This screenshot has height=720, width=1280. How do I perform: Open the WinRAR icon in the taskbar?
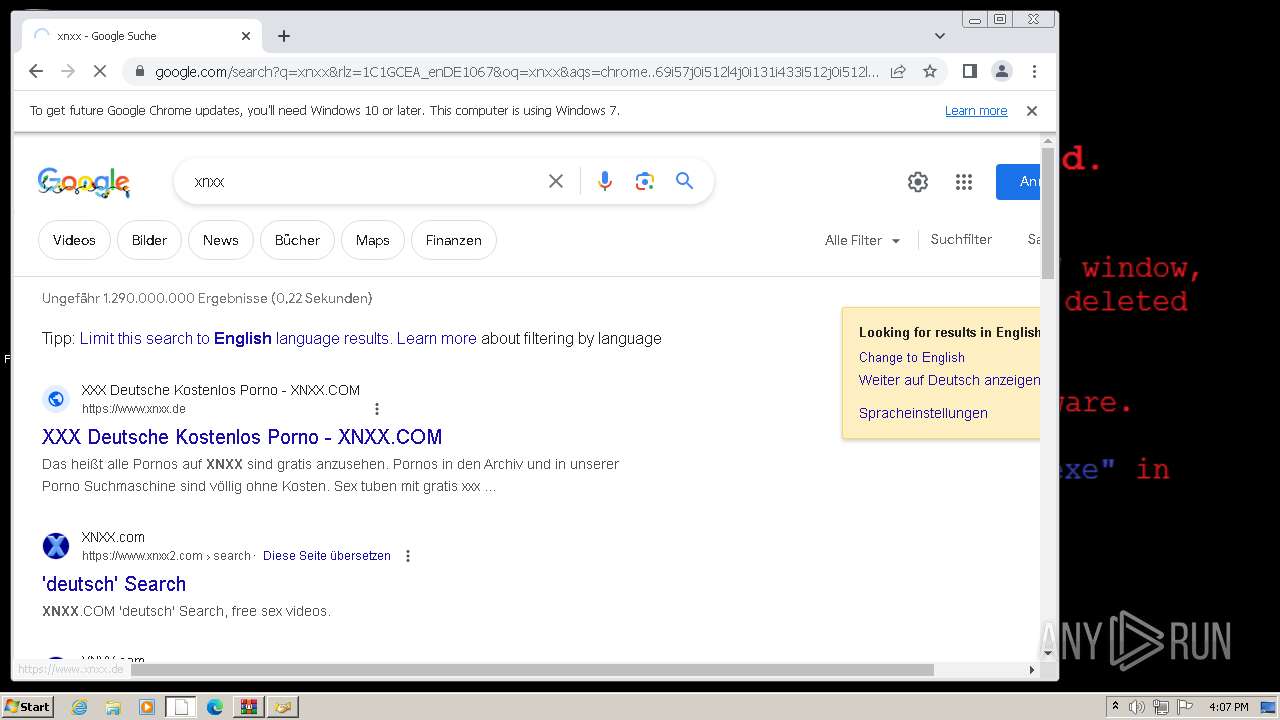pyautogui.click(x=248, y=707)
